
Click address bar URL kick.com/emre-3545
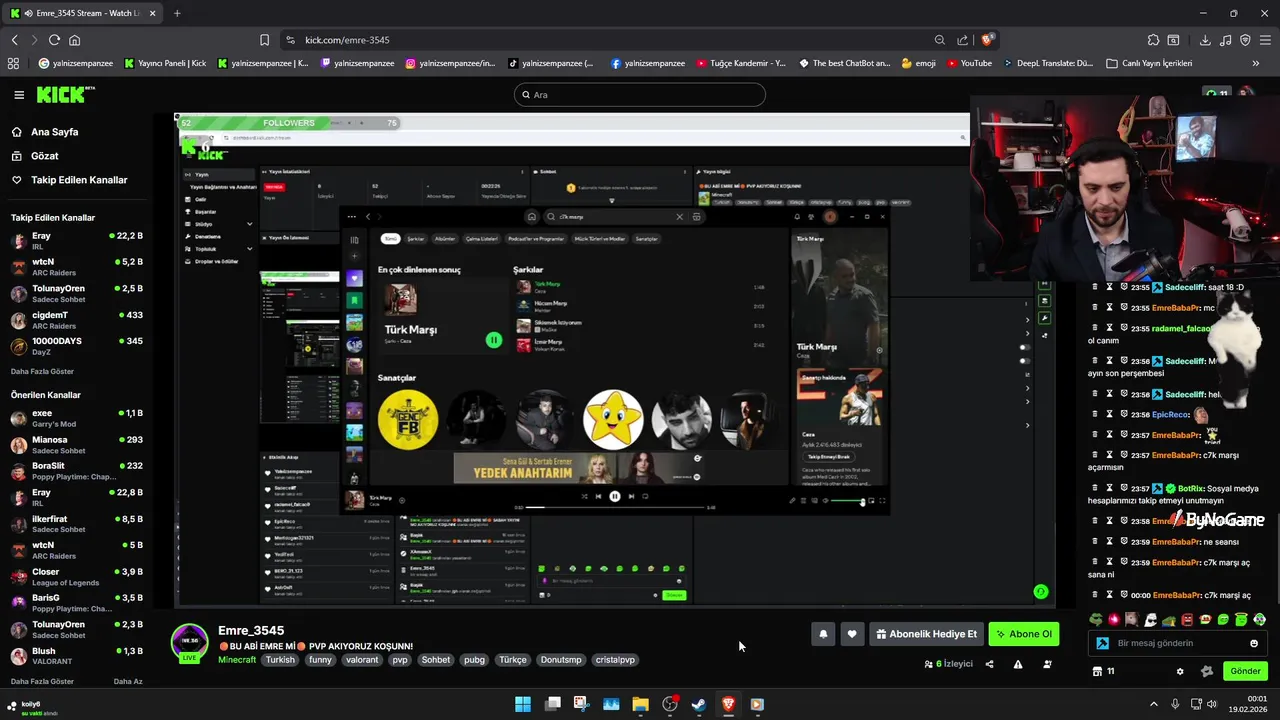347,40
